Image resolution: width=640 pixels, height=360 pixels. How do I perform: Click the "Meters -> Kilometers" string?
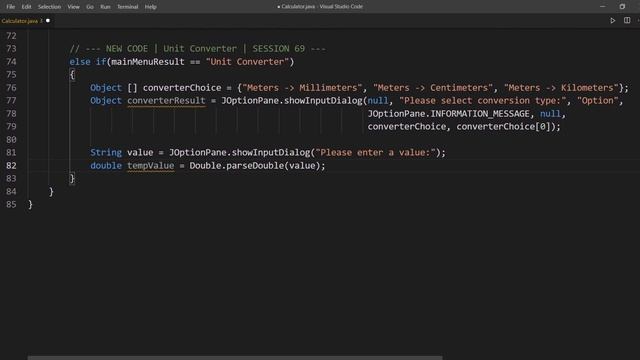tap(561, 88)
